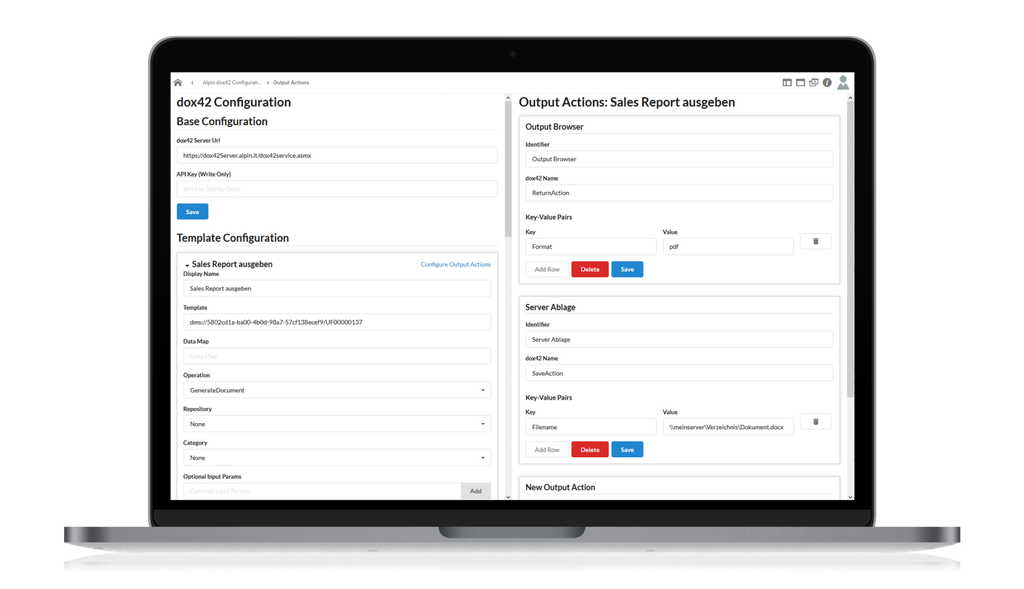Open Configure Output Actions link
1024x589 pixels.
click(x=455, y=264)
